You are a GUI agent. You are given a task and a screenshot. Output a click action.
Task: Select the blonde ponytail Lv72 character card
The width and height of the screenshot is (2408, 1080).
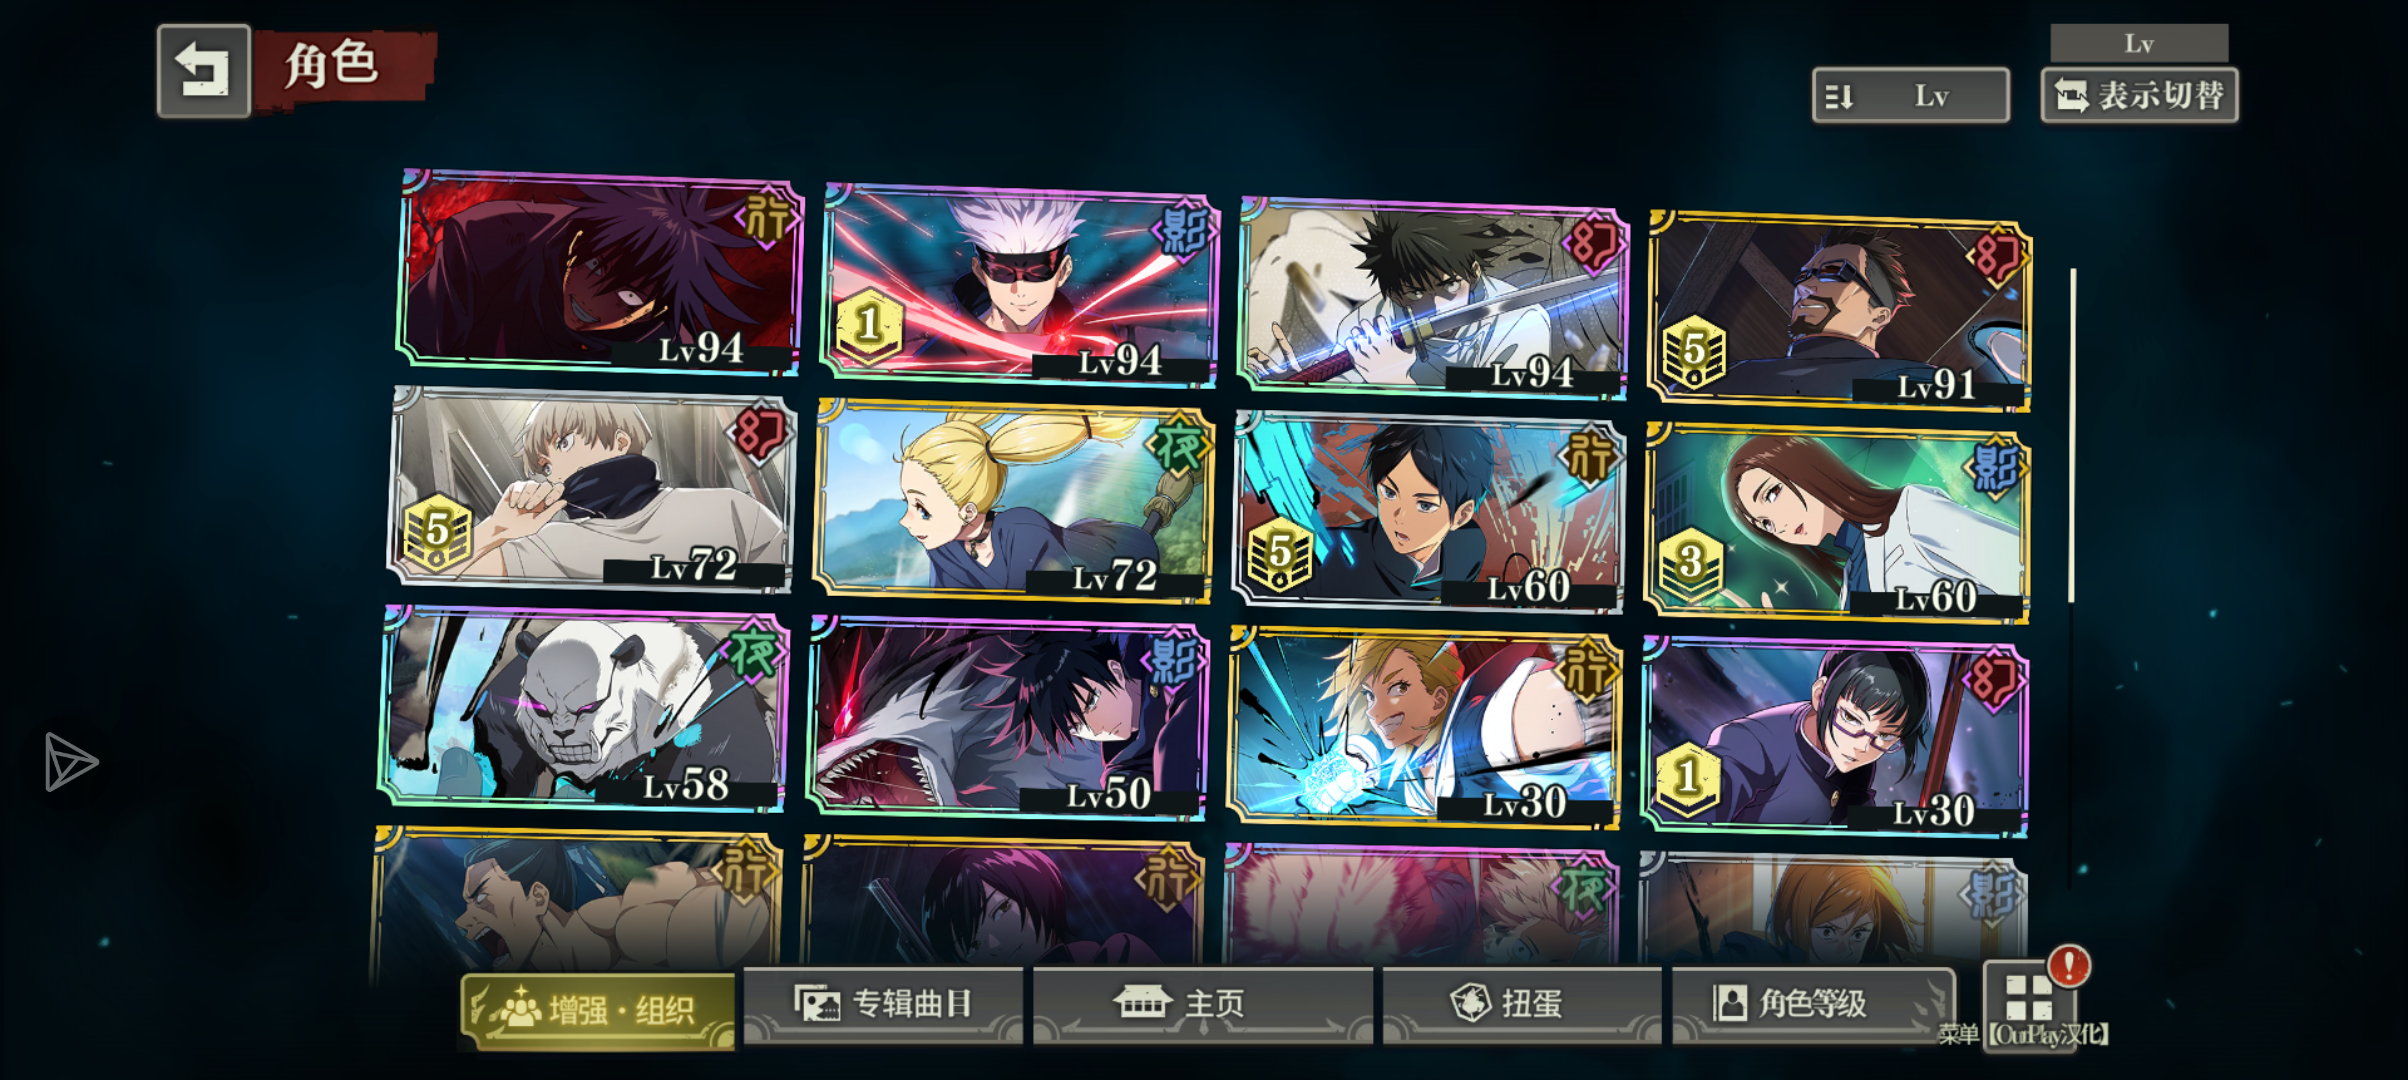[x=1014, y=500]
